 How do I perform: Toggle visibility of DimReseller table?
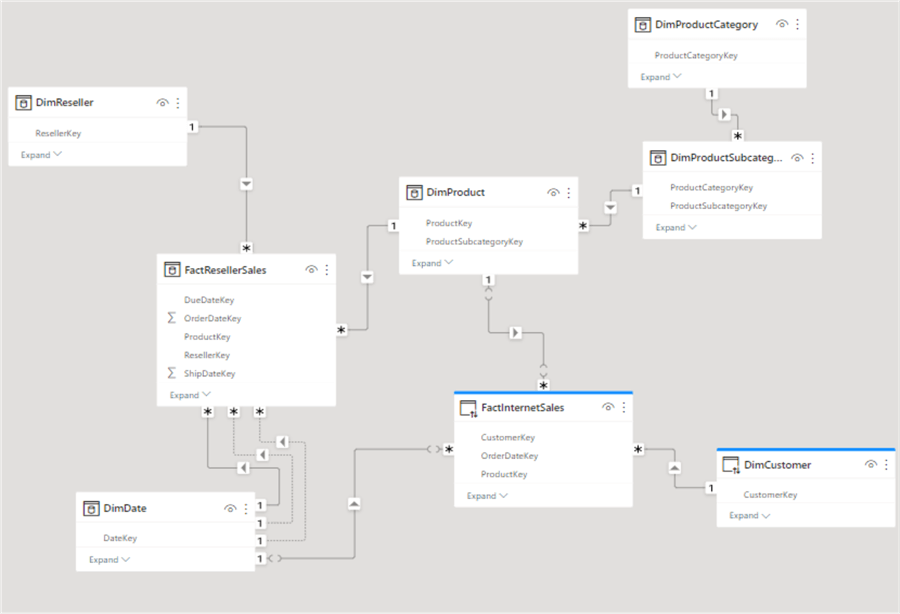pyautogui.click(x=162, y=103)
